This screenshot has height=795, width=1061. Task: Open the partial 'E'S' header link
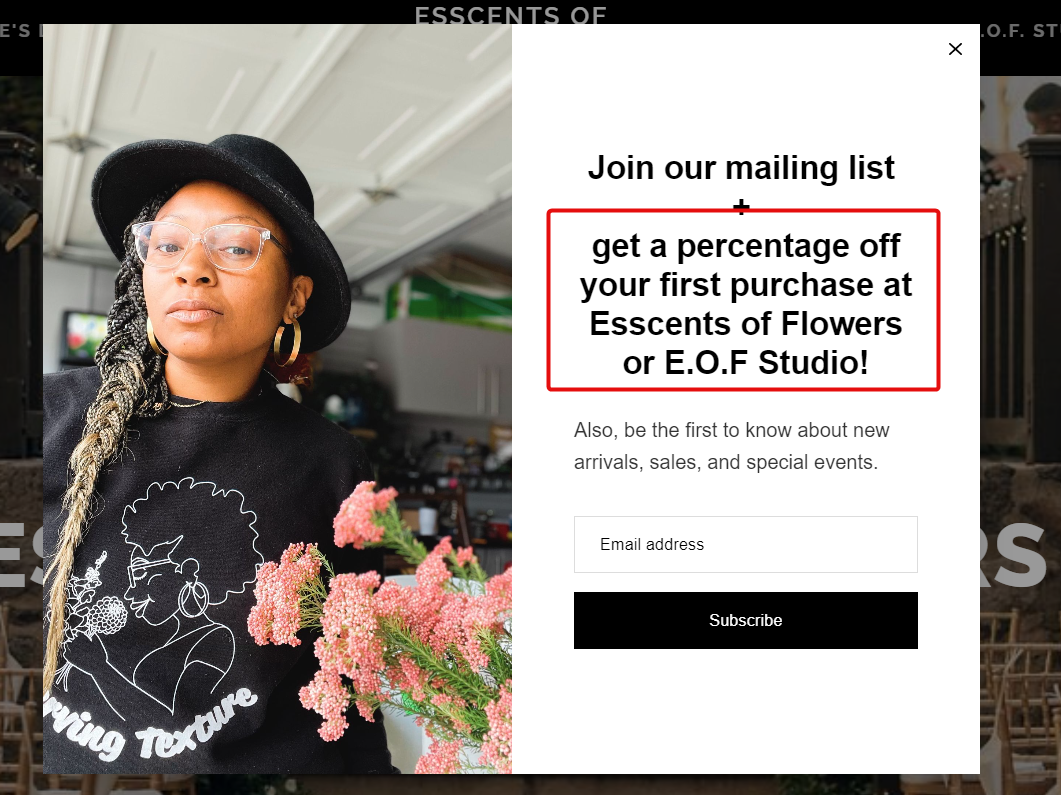coord(19,30)
